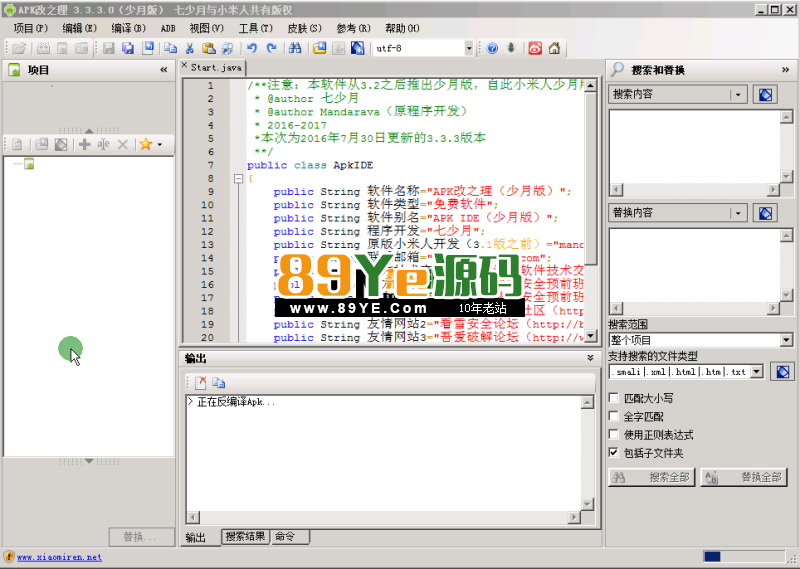The width and height of the screenshot is (800, 569).
Task: Click the output panel horizontal scrollbar right arrow
Action: [x=574, y=517]
